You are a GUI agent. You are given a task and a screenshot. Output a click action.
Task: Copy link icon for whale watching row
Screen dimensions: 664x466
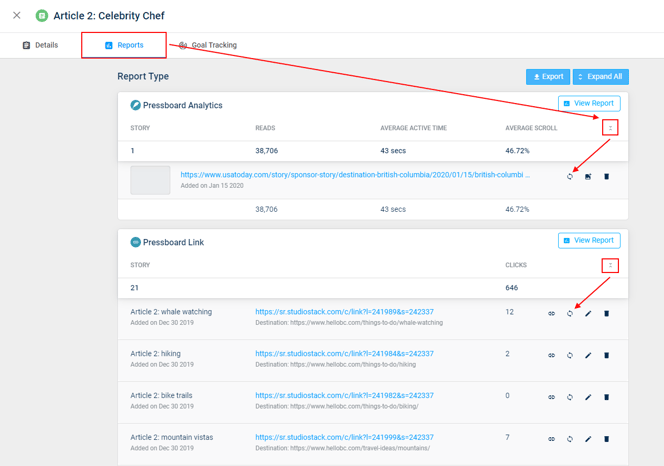tap(551, 313)
